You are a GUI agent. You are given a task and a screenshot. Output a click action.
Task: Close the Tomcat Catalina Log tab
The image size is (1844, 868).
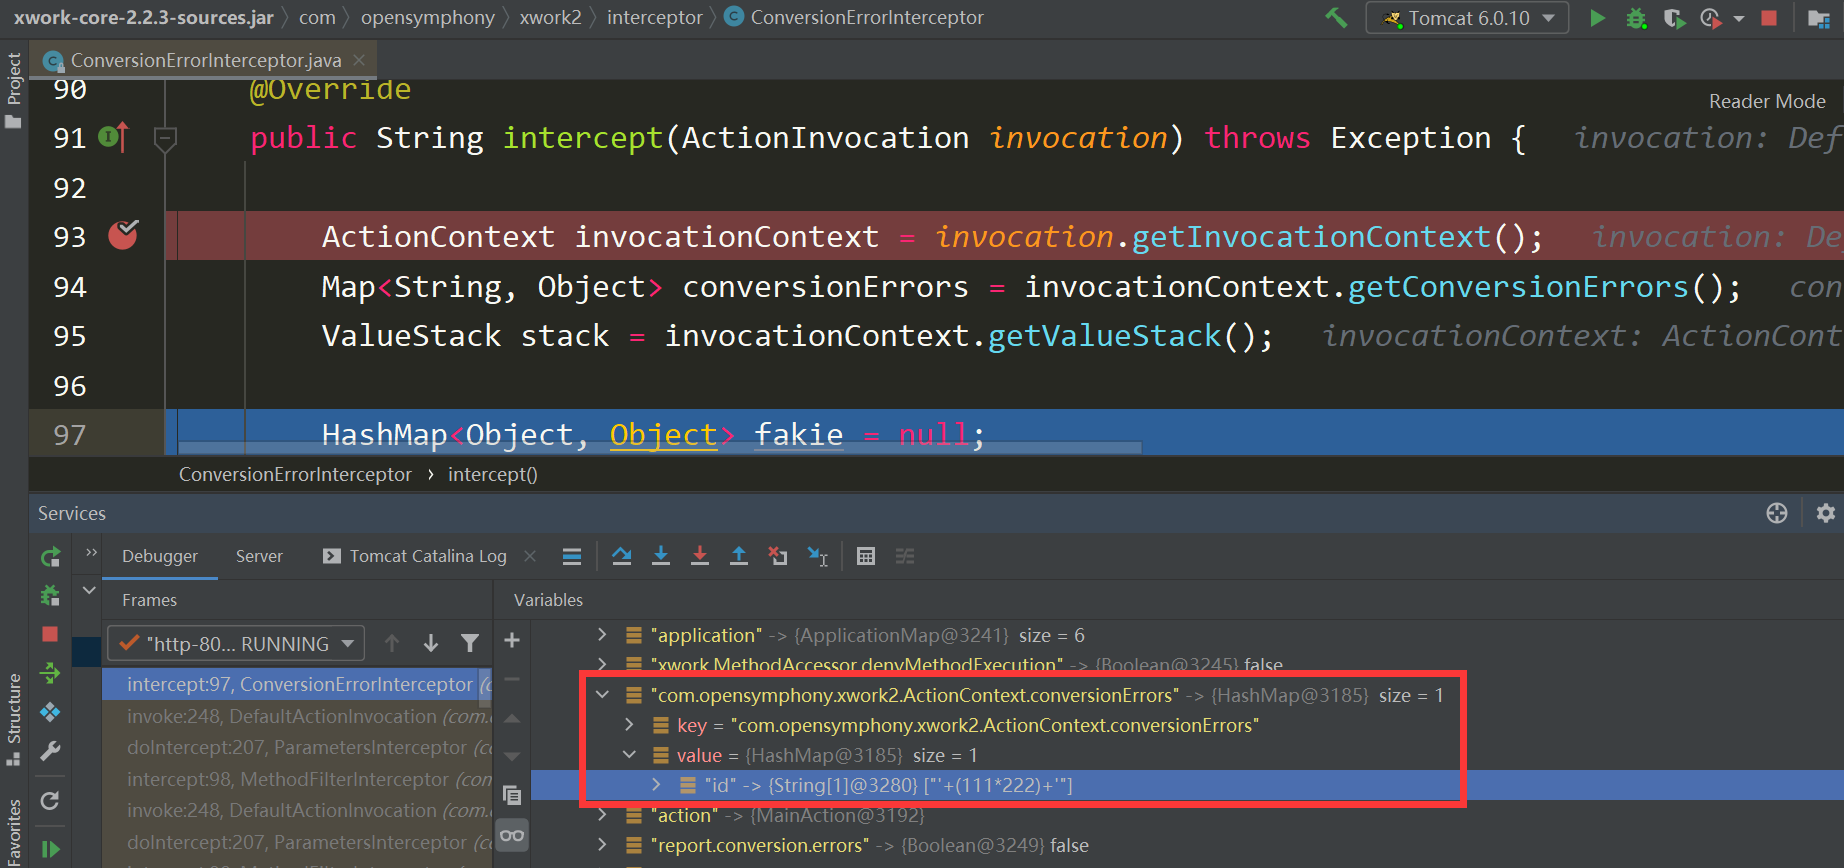530,556
